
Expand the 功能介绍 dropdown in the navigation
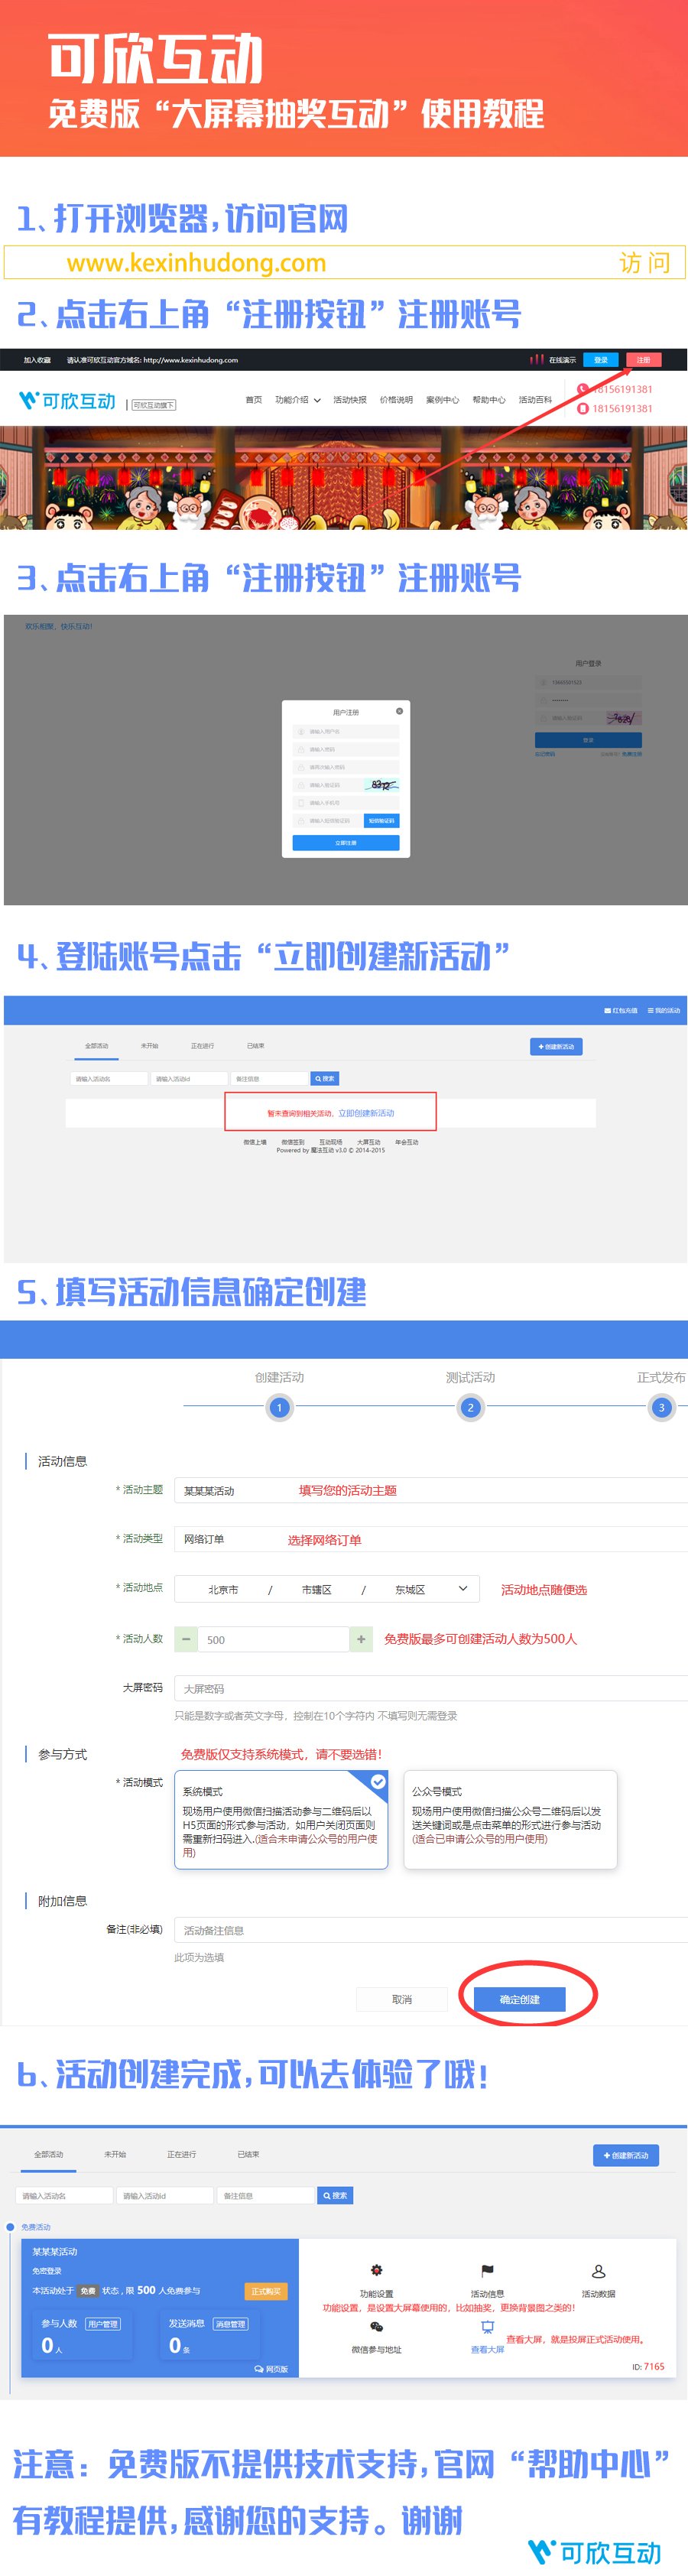pos(298,400)
